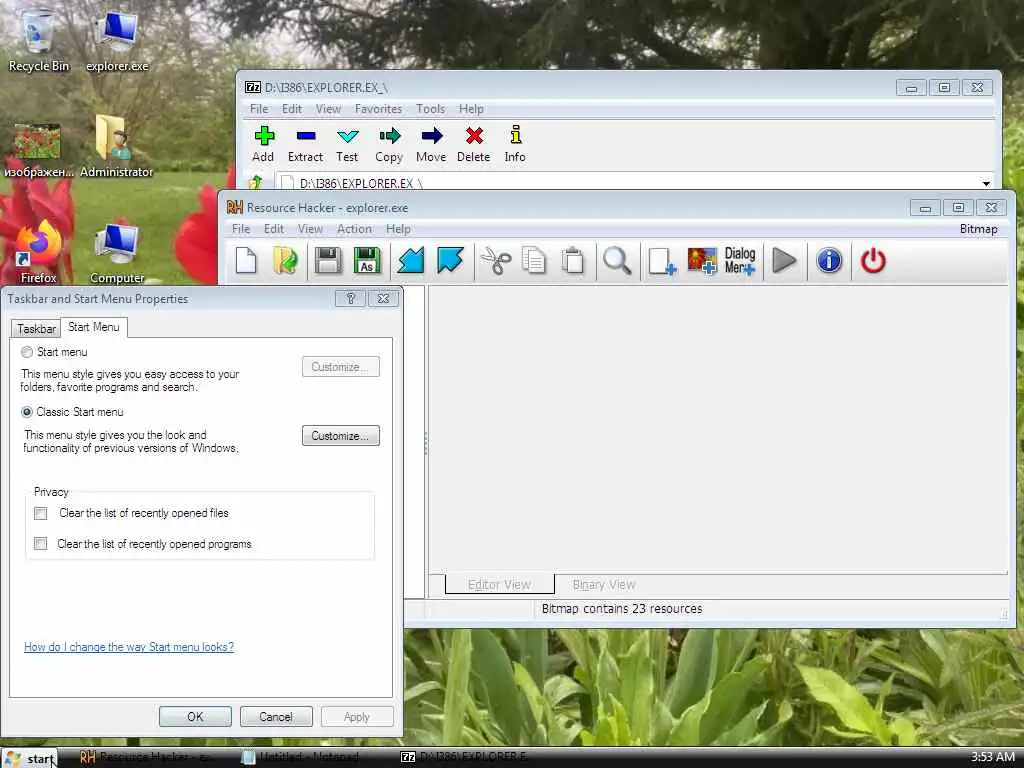Image resolution: width=1024 pixels, height=768 pixels.
Task: Click Add green plus in 7-Zip
Action: click(x=263, y=144)
